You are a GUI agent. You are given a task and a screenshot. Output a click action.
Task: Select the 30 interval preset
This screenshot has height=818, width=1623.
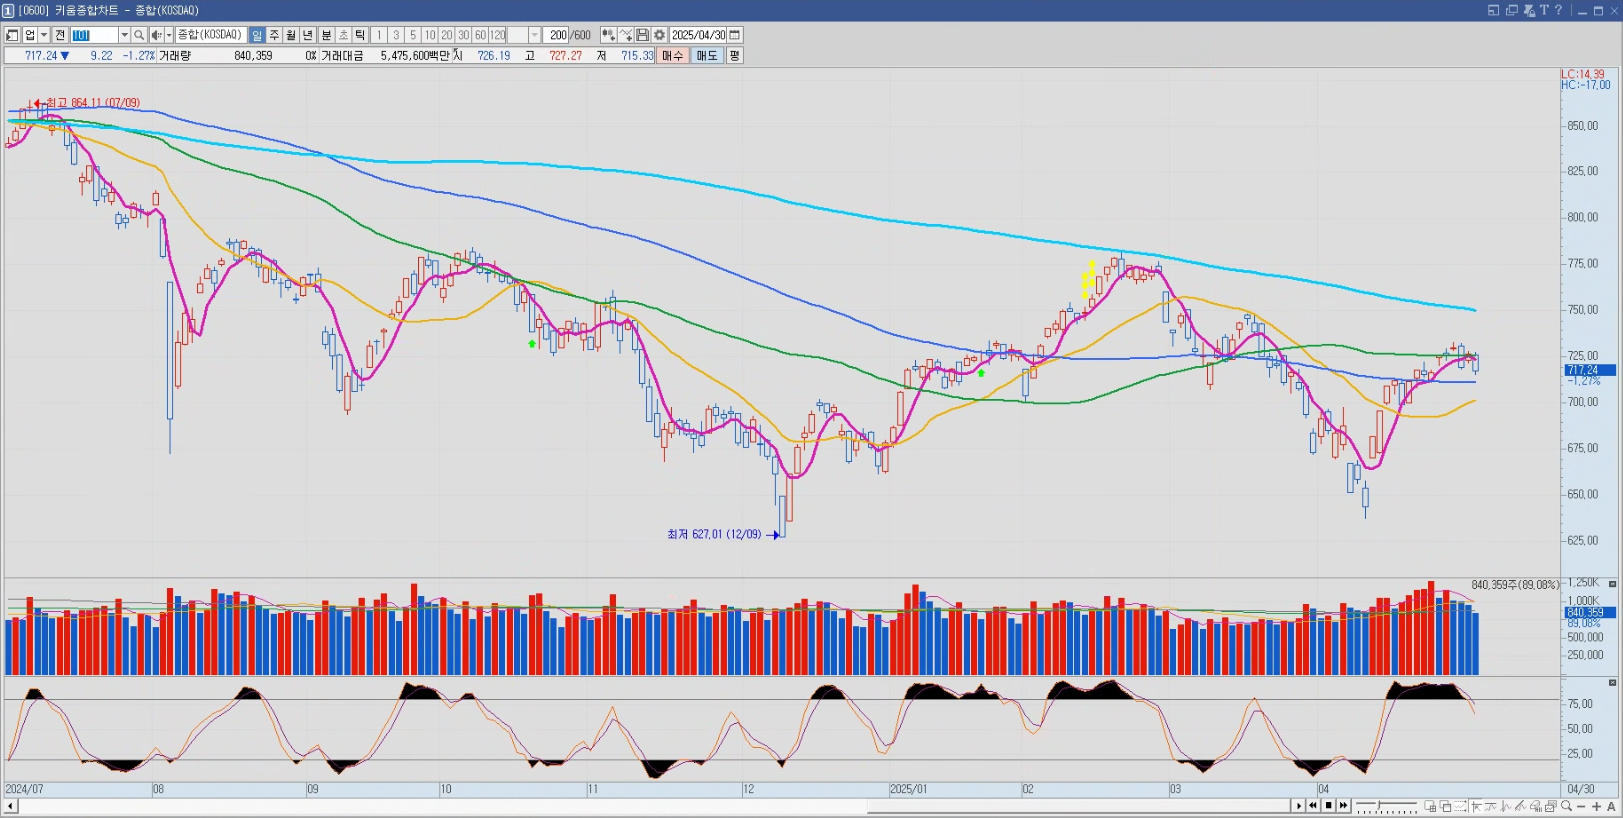(463, 35)
